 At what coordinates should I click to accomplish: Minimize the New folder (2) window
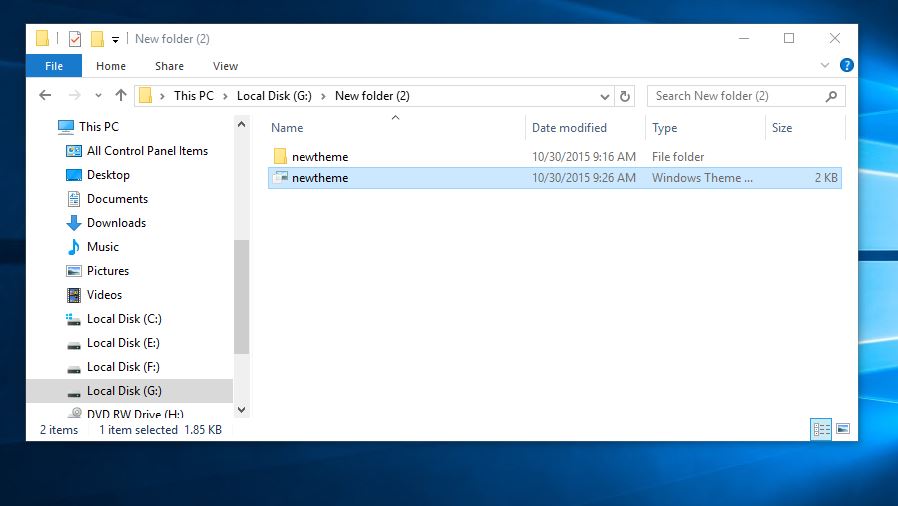click(x=744, y=38)
